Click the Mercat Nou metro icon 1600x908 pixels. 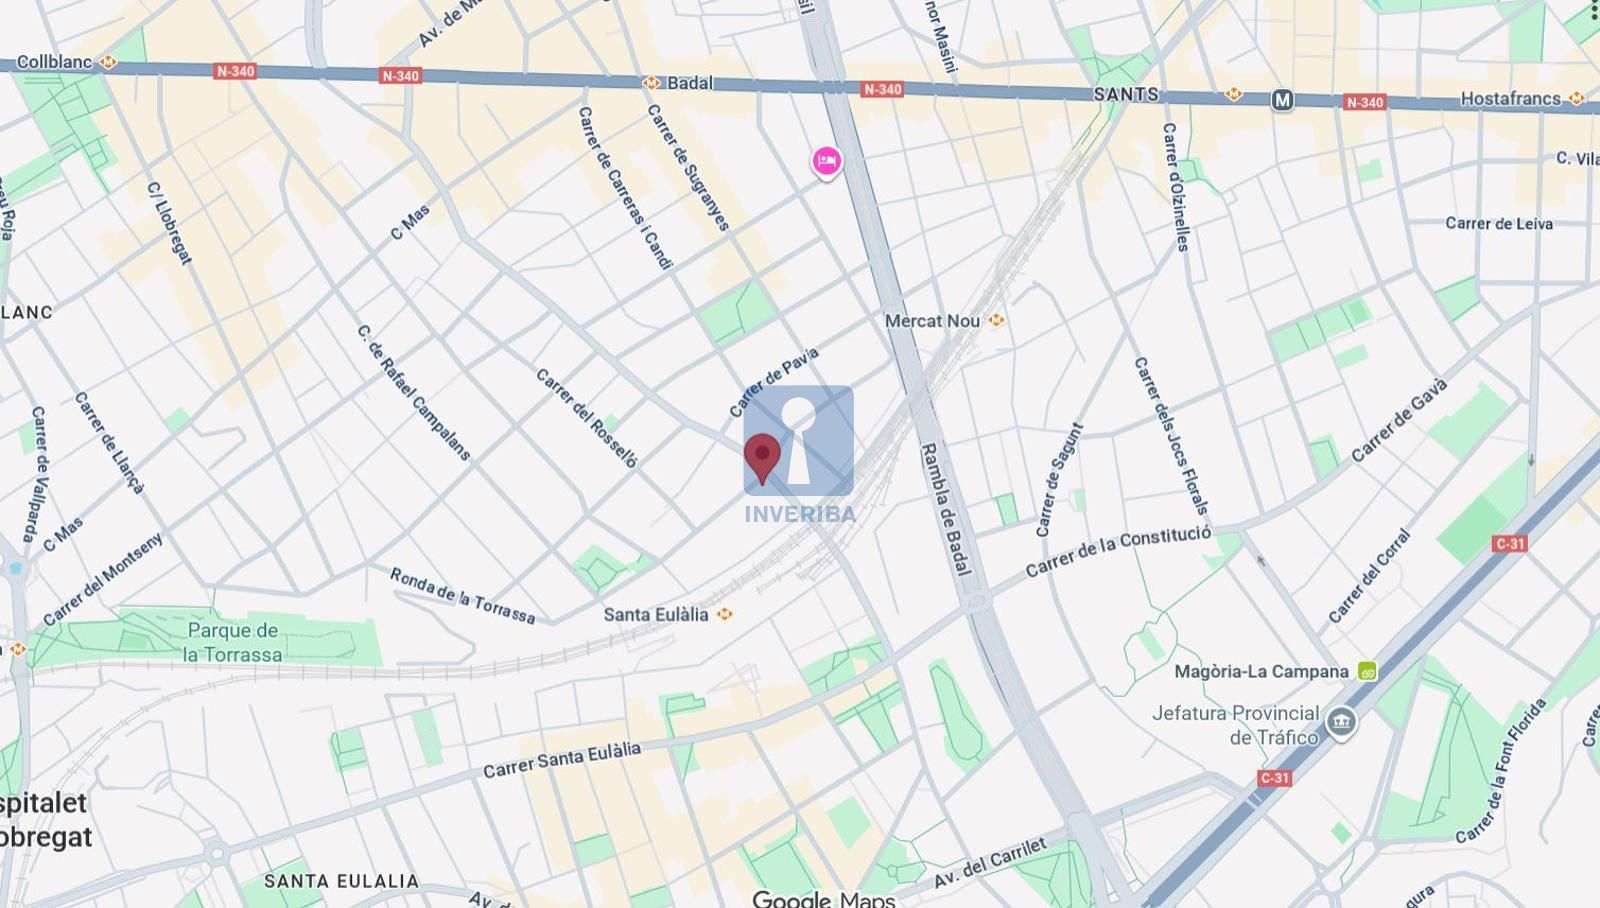click(x=996, y=320)
